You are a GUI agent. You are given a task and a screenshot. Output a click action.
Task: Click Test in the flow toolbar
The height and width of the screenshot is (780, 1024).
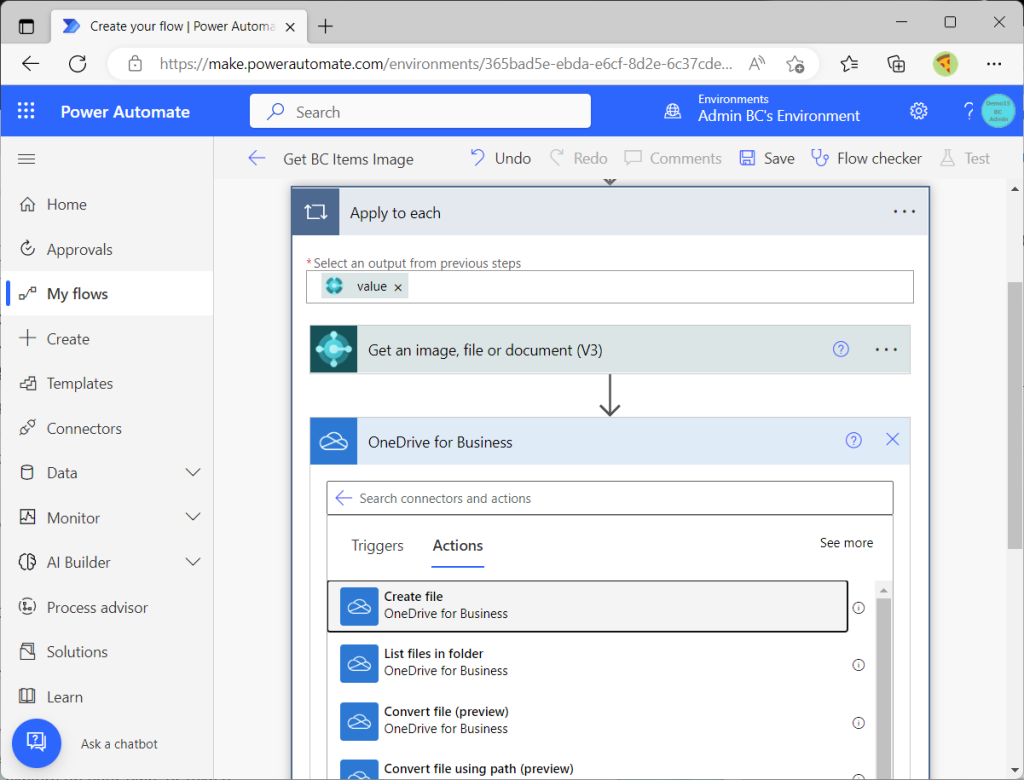[965, 158]
